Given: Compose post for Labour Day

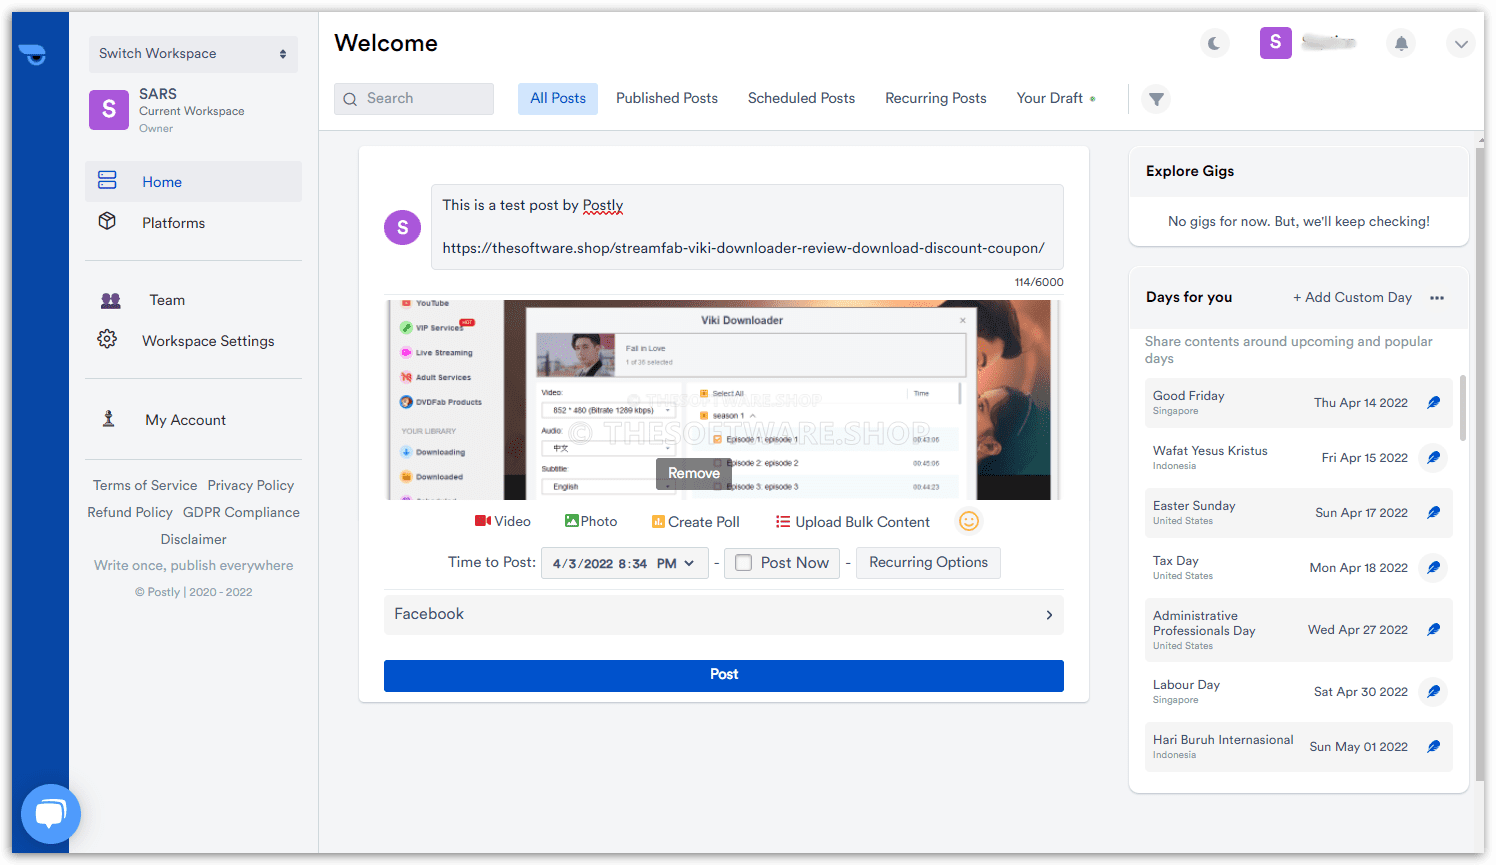Looking at the screenshot, I should click(x=1433, y=691).
